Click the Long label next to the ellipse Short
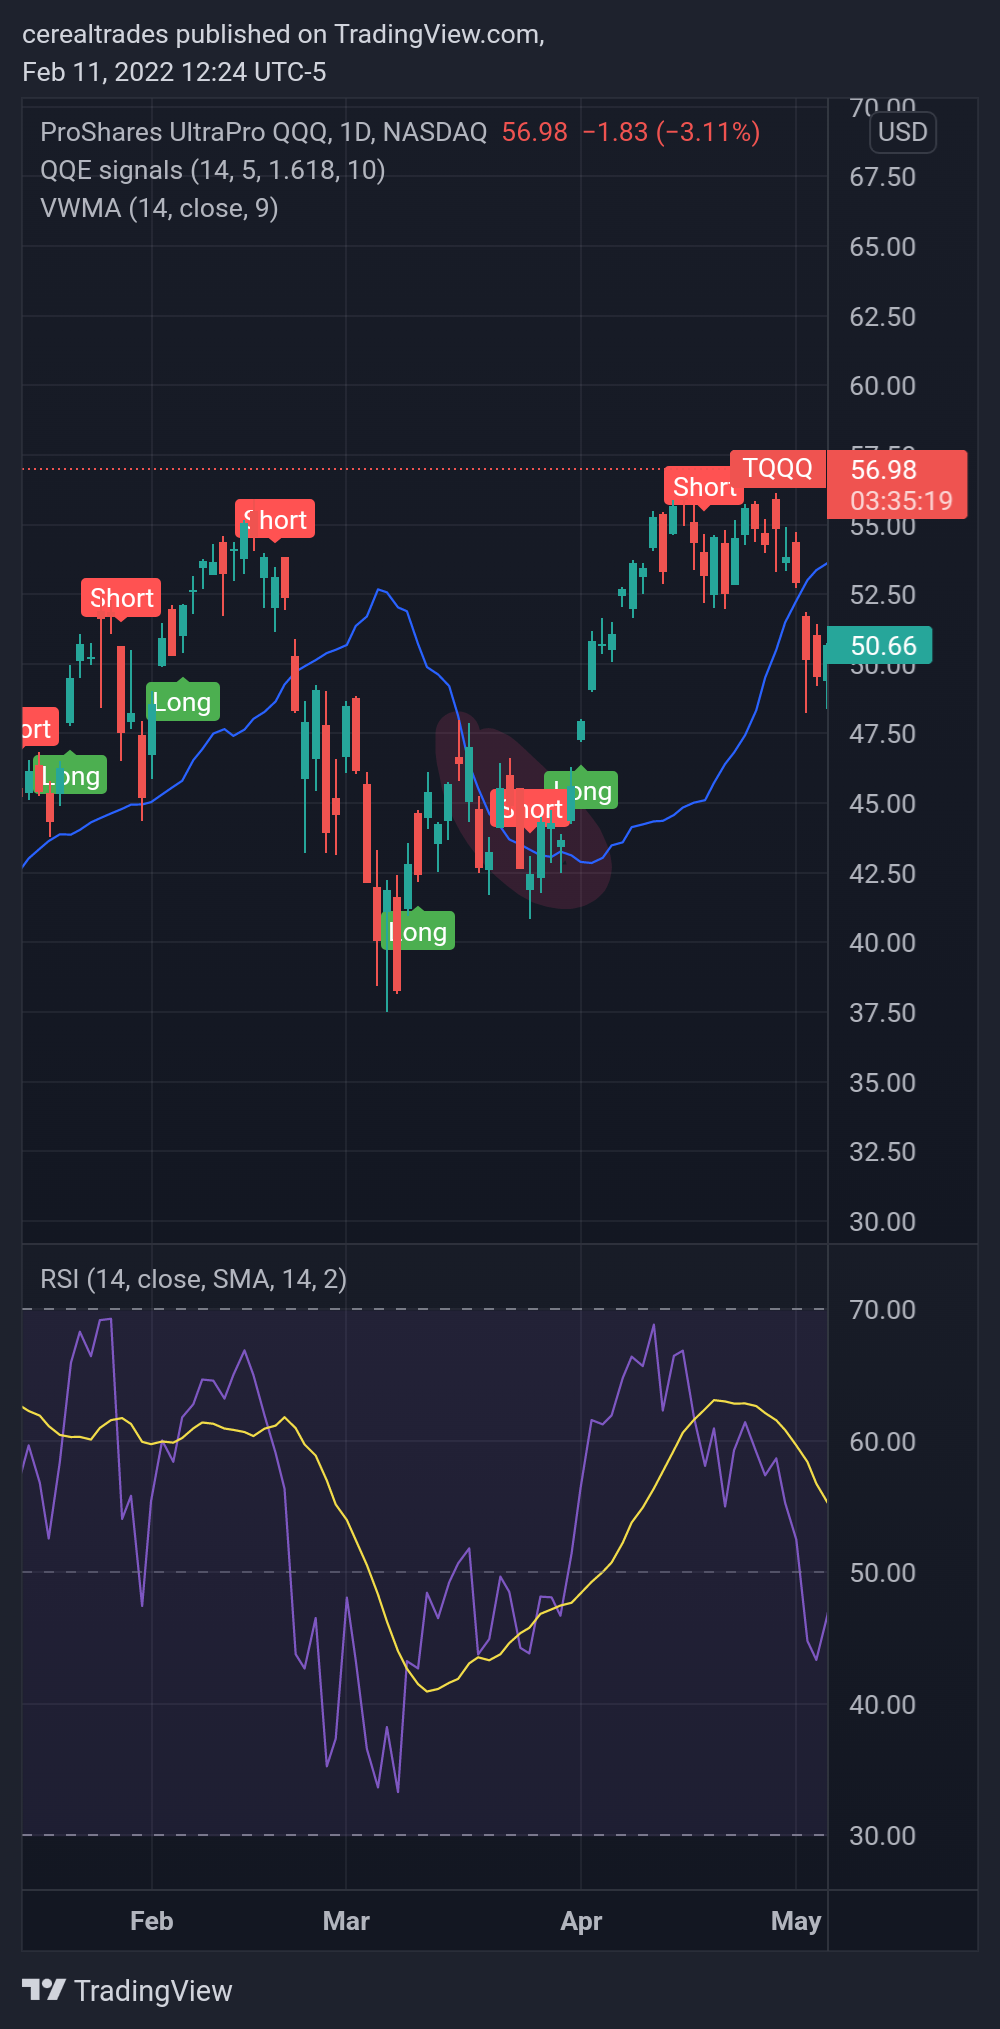 click(x=583, y=790)
